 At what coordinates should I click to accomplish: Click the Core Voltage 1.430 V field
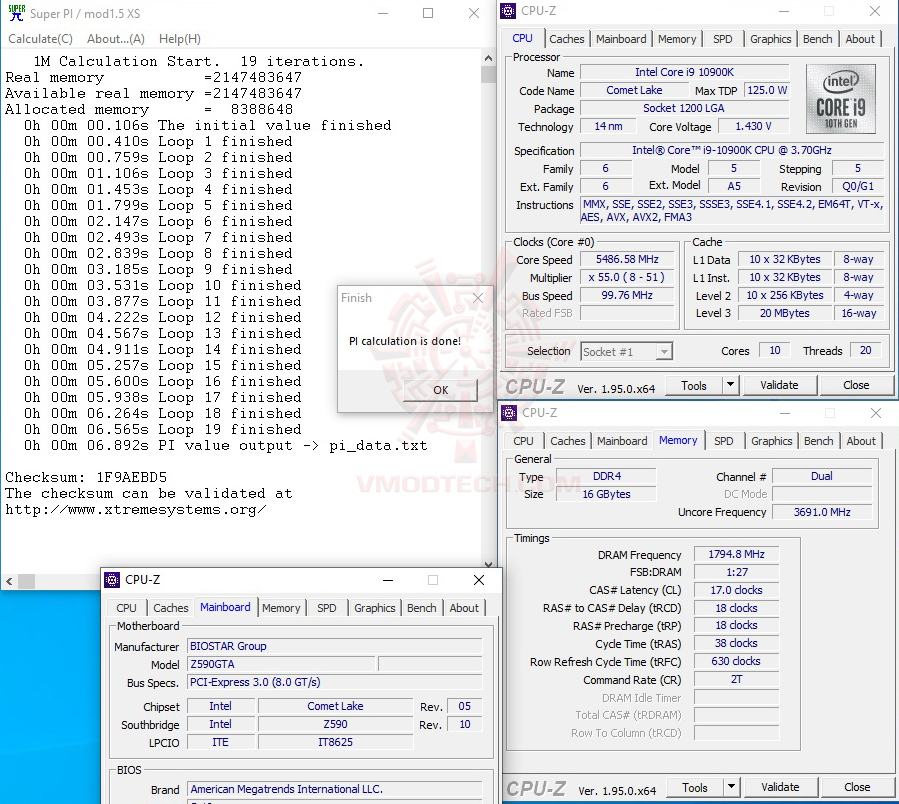click(x=753, y=126)
